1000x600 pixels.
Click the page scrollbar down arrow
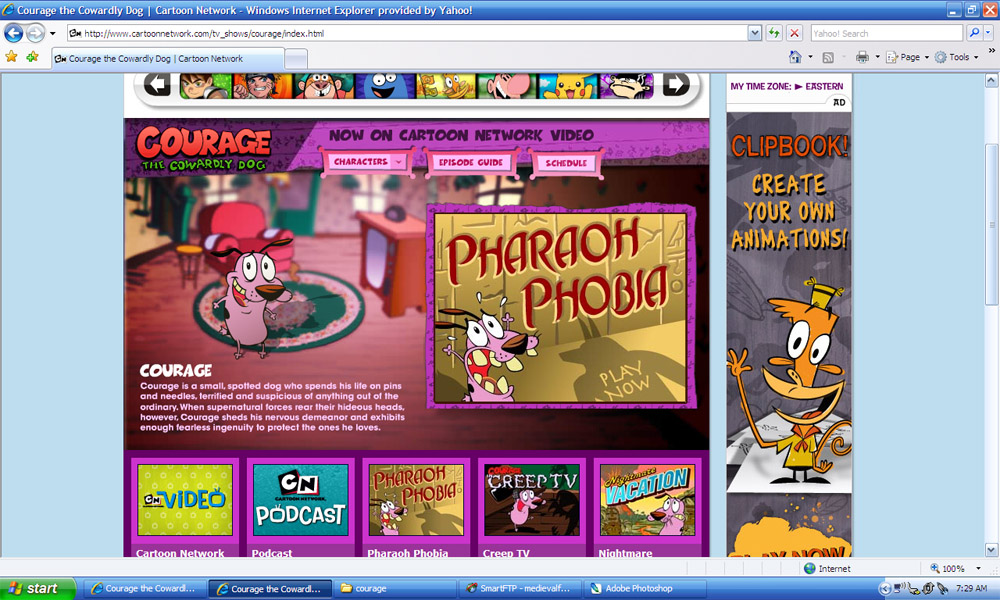[991, 550]
